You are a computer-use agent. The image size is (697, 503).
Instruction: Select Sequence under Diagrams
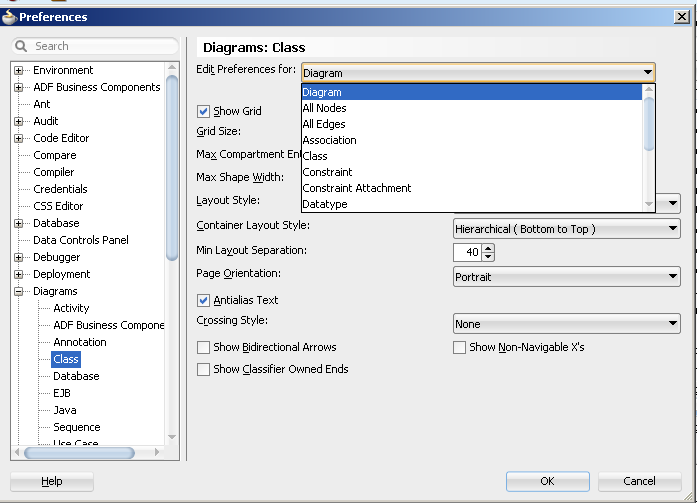click(77, 427)
